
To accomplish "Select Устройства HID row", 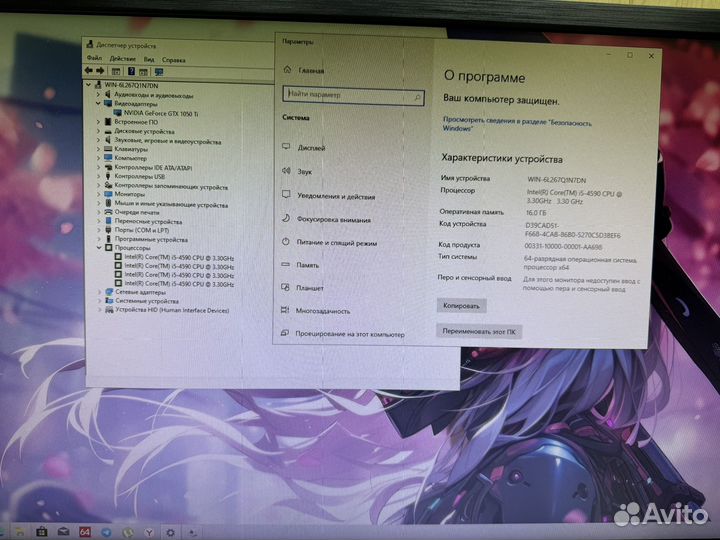I will (x=167, y=310).
